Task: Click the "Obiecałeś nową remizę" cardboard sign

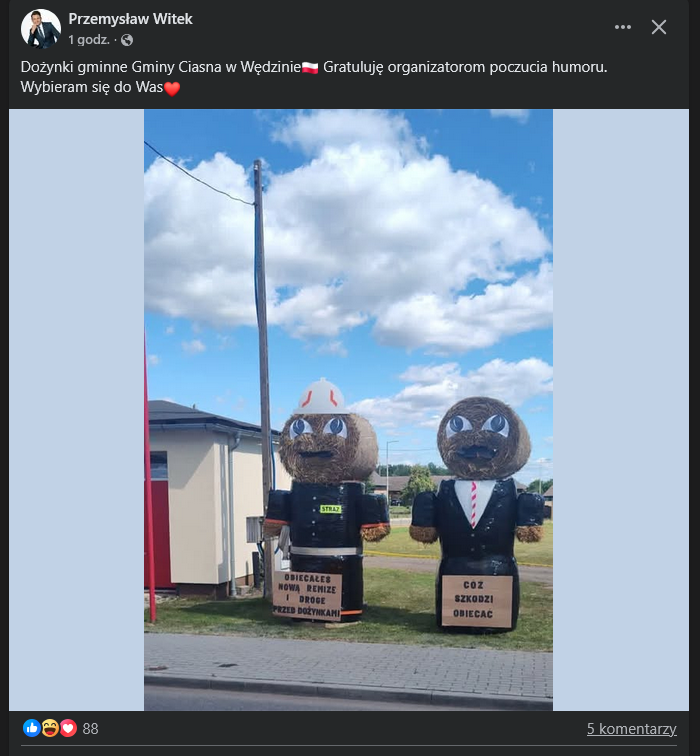Action: click(x=307, y=596)
